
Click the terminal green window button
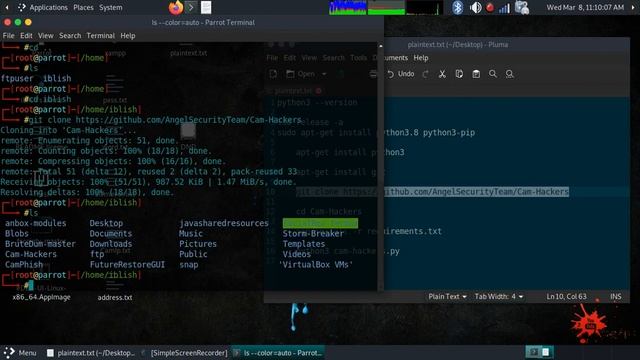pyautogui.click(x=18, y=22)
